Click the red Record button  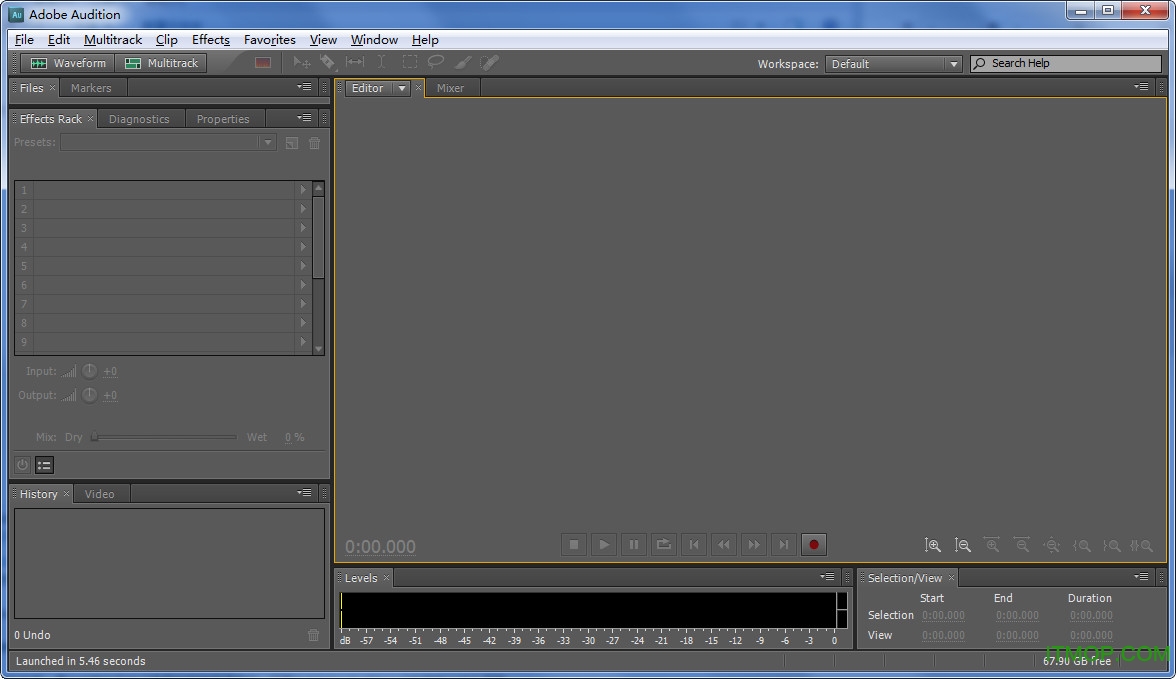(x=814, y=545)
